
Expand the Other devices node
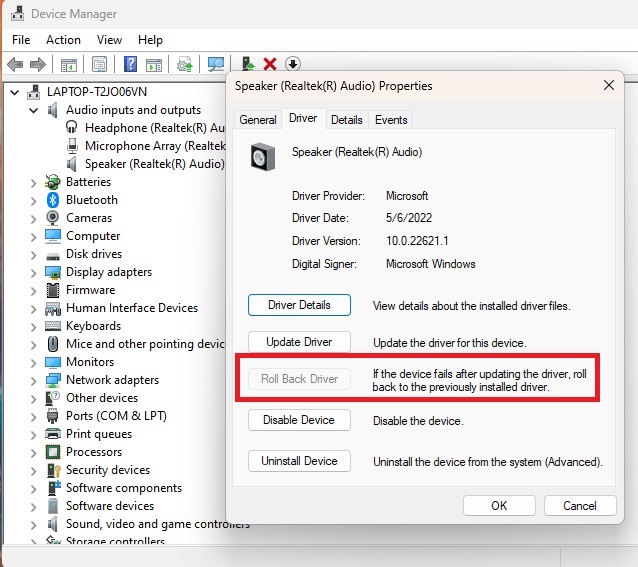[x=34, y=399]
